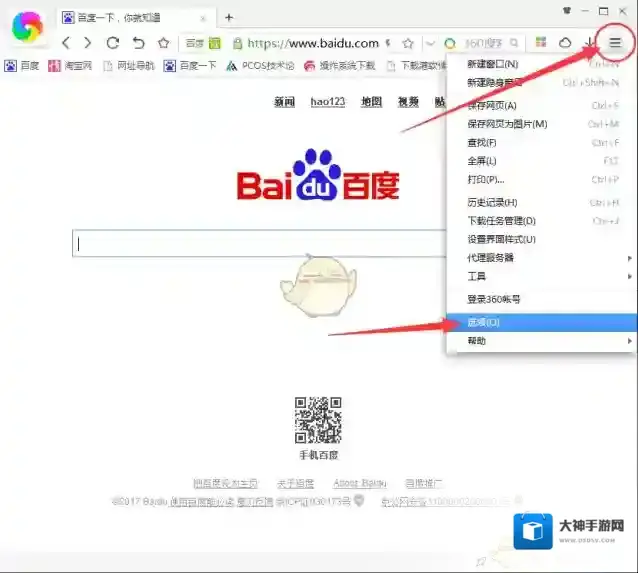Click the 地图 link on Baidu
This screenshot has height=573, width=638.
click(x=371, y=102)
